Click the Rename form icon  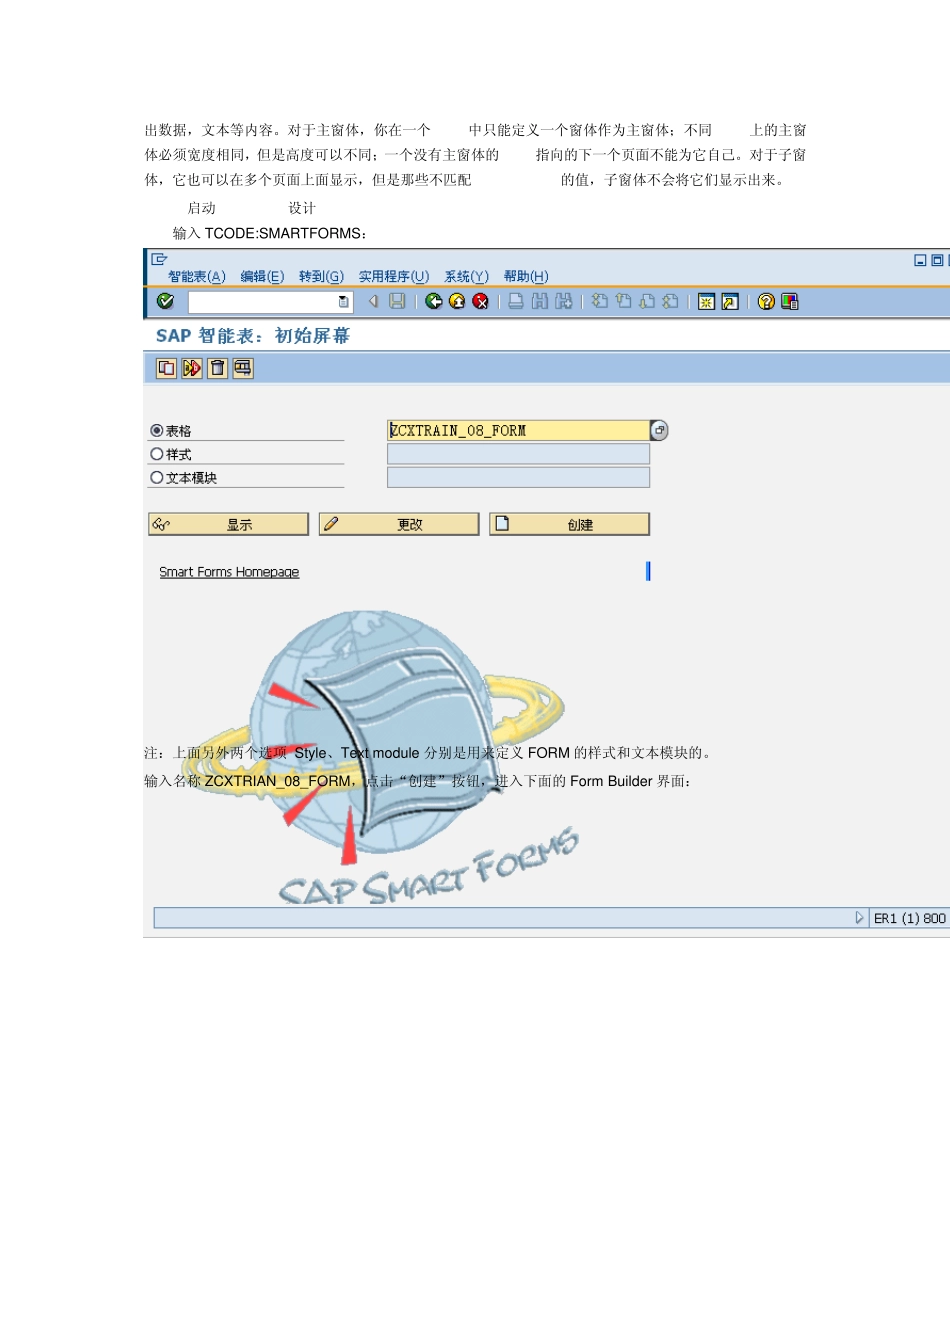coord(243,368)
